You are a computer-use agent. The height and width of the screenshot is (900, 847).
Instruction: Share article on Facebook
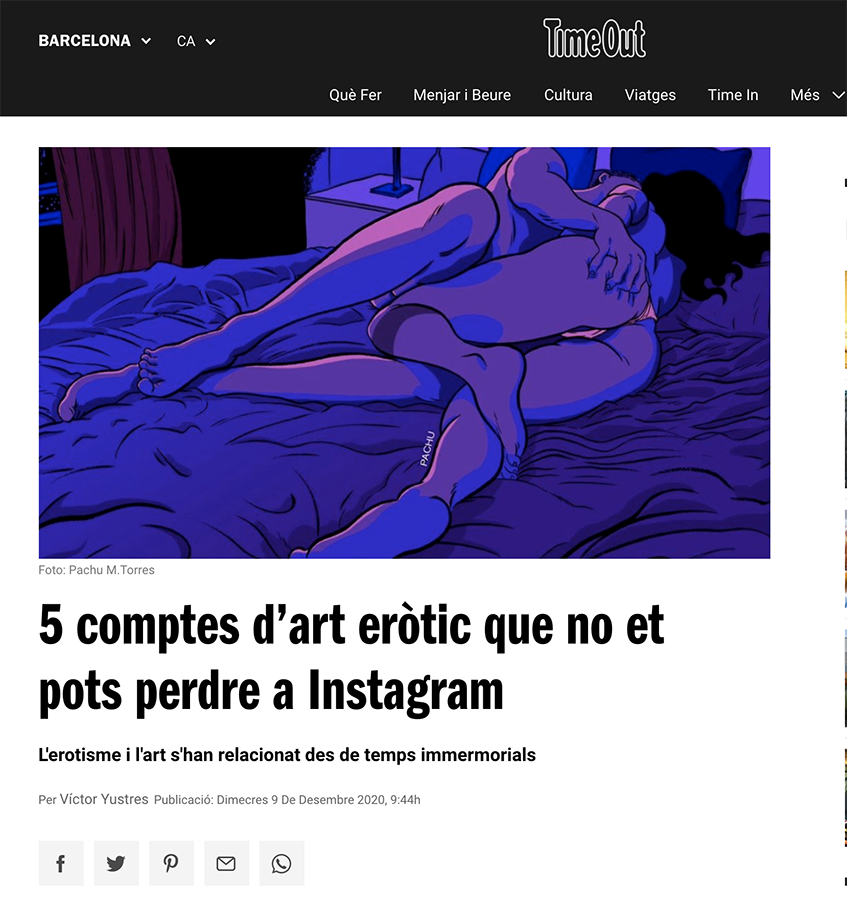pos(61,863)
